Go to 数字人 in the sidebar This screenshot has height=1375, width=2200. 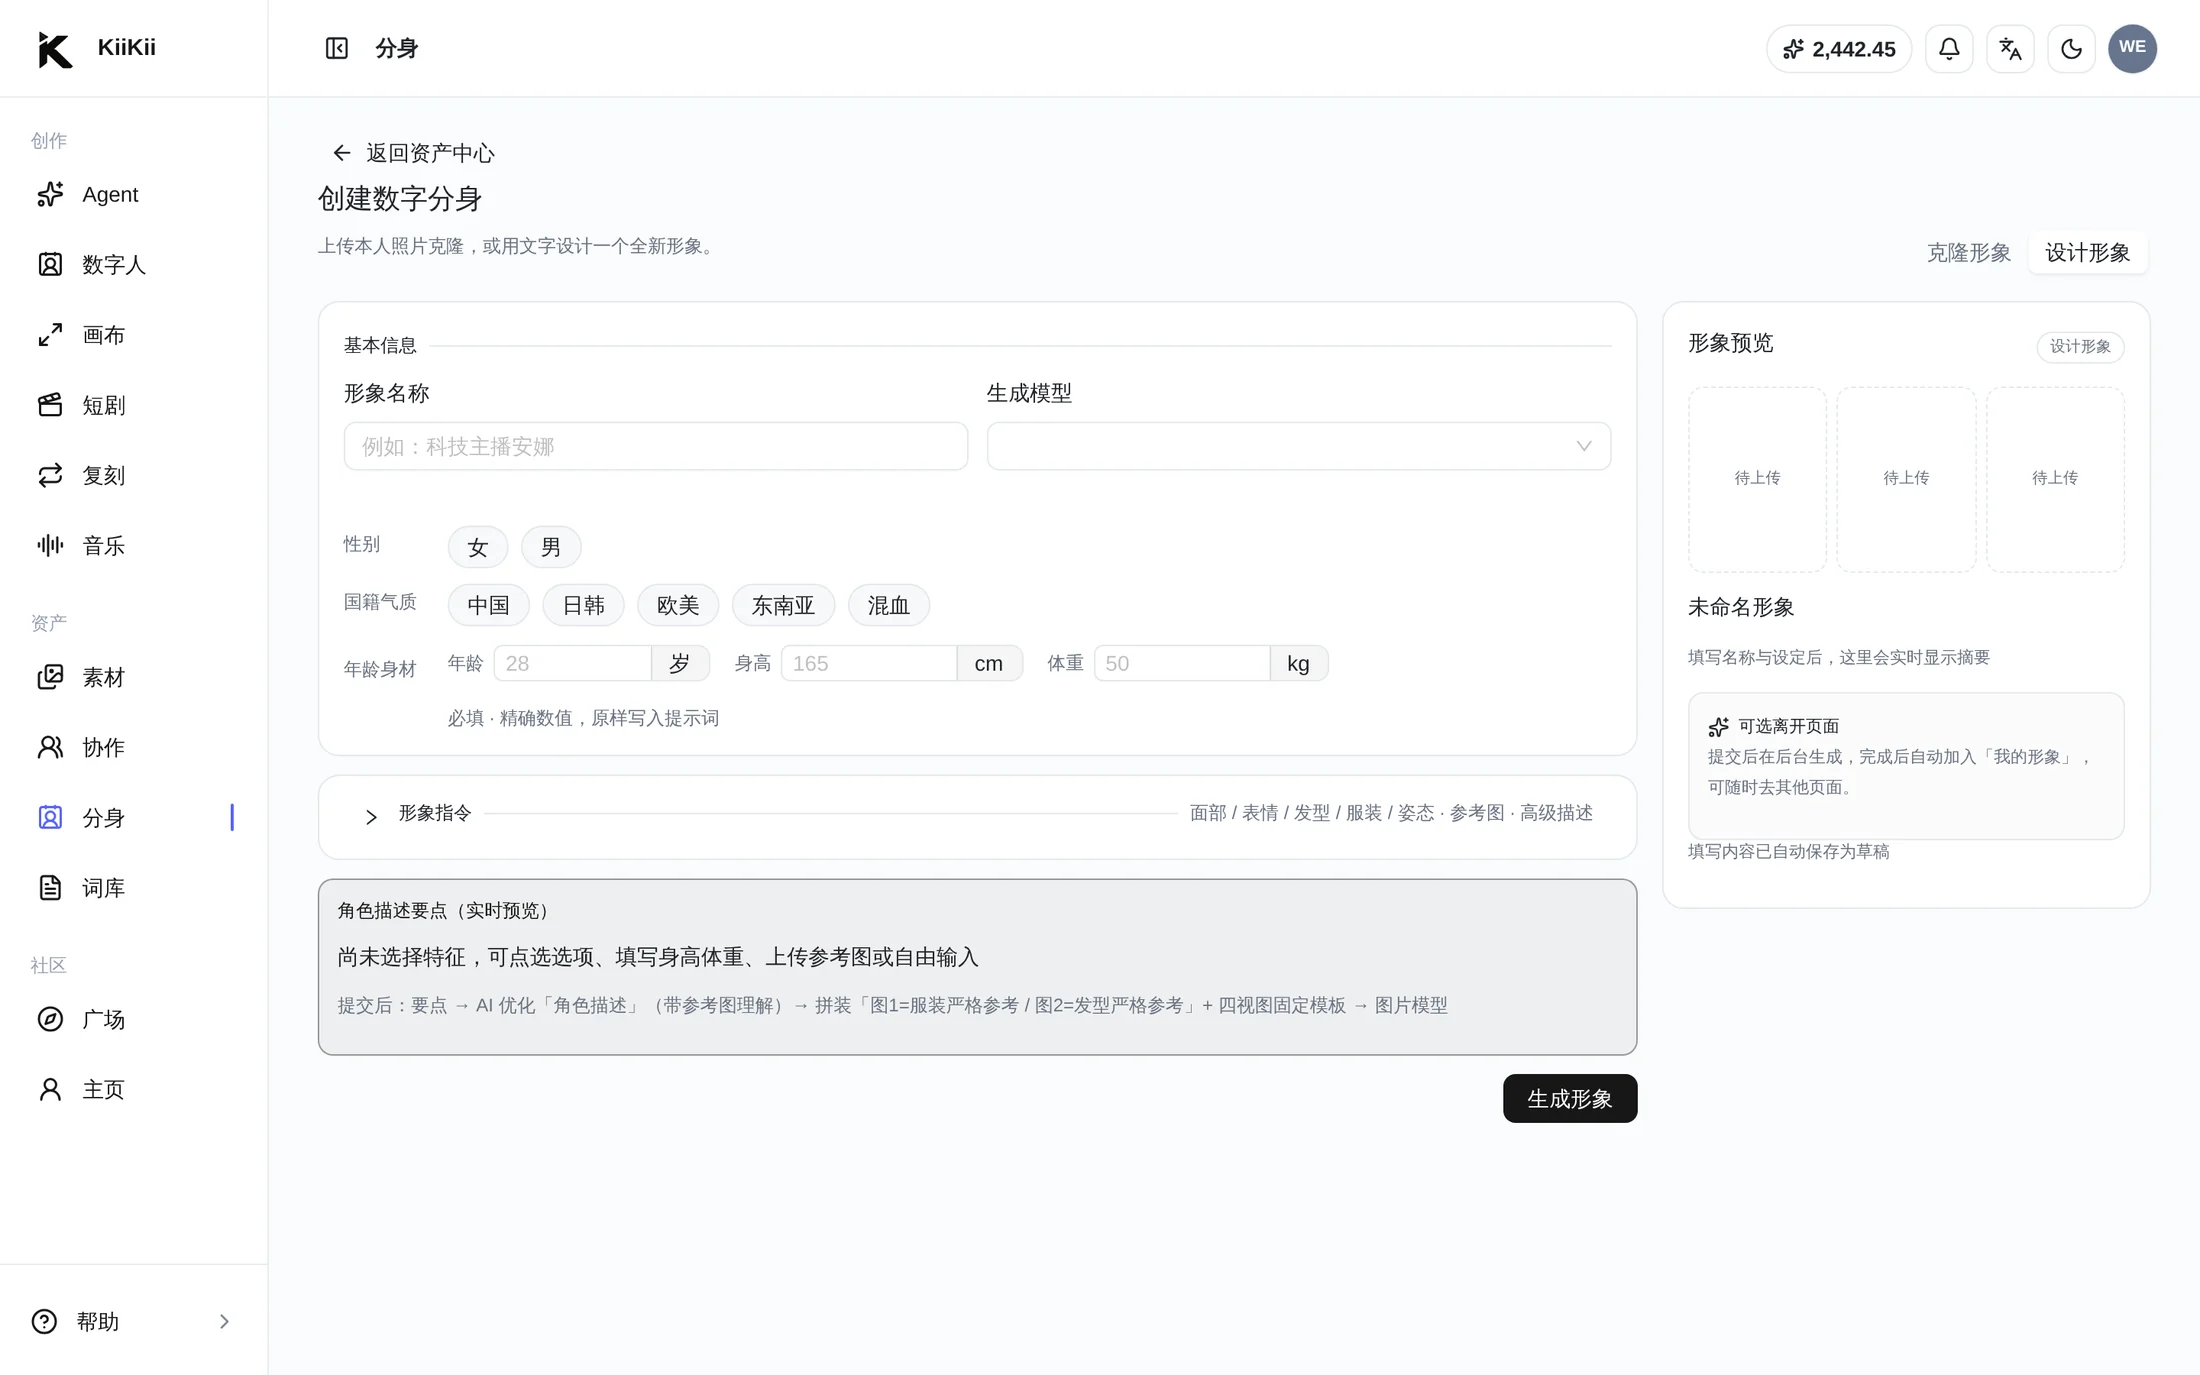[134, 264]
